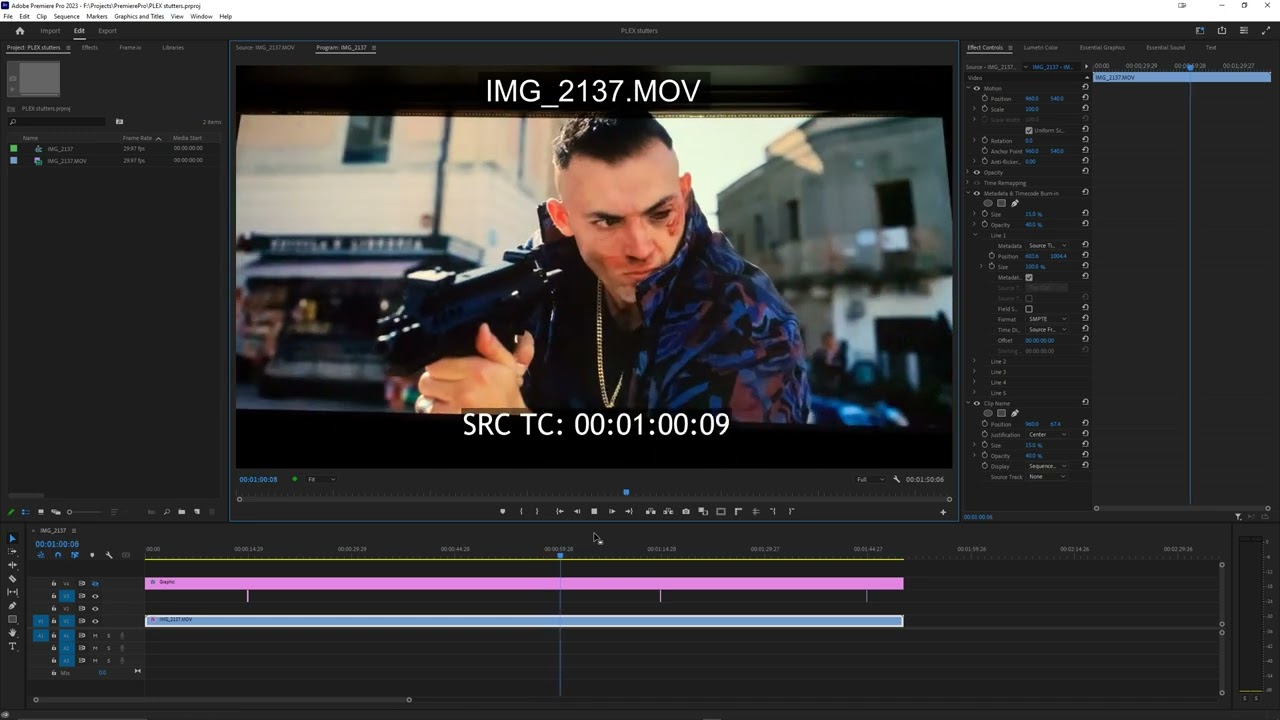Image resolution: width=1280 pixels, height=720 pixels.
Task: Go to In point
Action: (560, 511)
